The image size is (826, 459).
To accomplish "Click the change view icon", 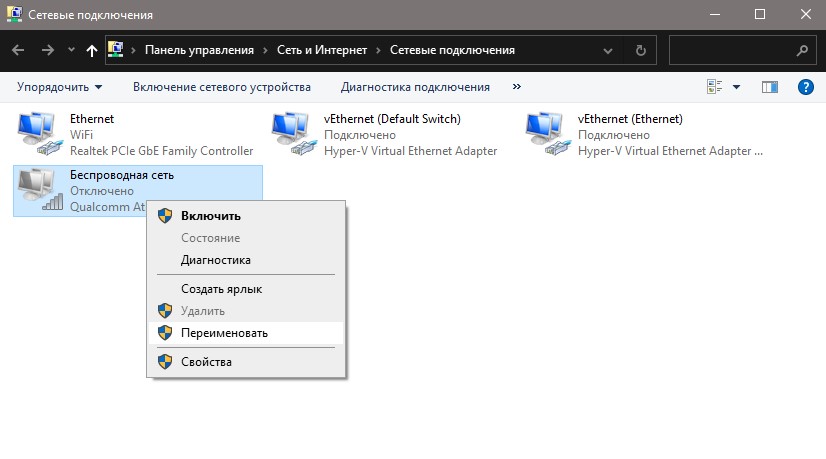I will [x=714, y=87].
